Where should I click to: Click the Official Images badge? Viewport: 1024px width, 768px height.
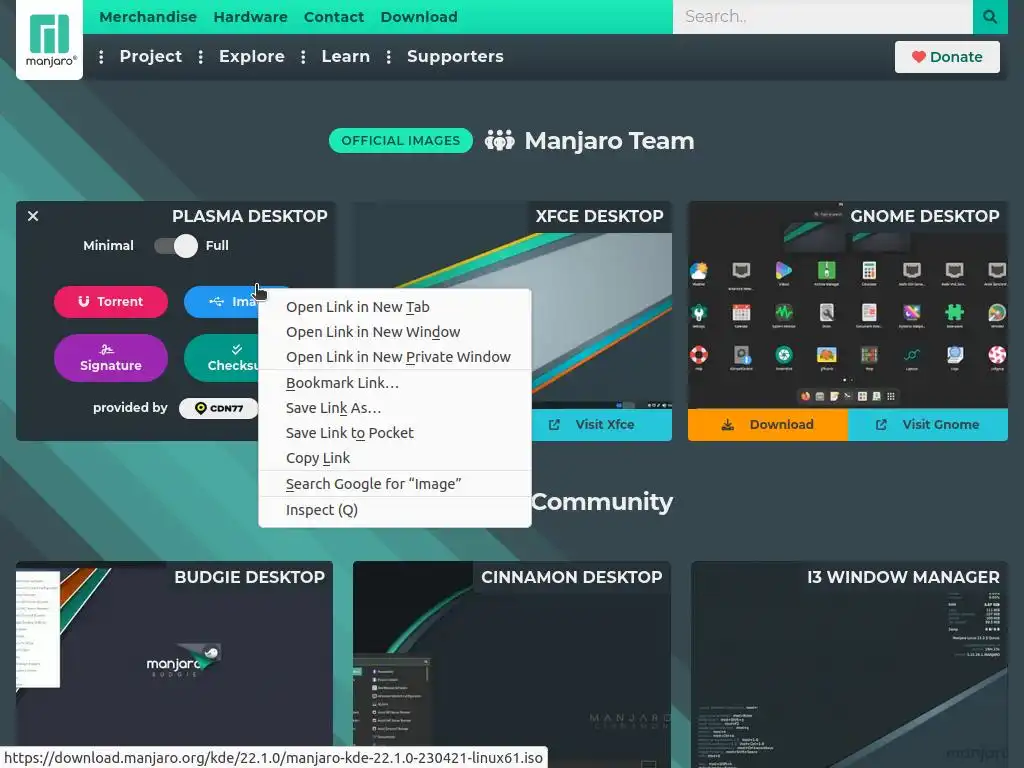tap(401, 140)
